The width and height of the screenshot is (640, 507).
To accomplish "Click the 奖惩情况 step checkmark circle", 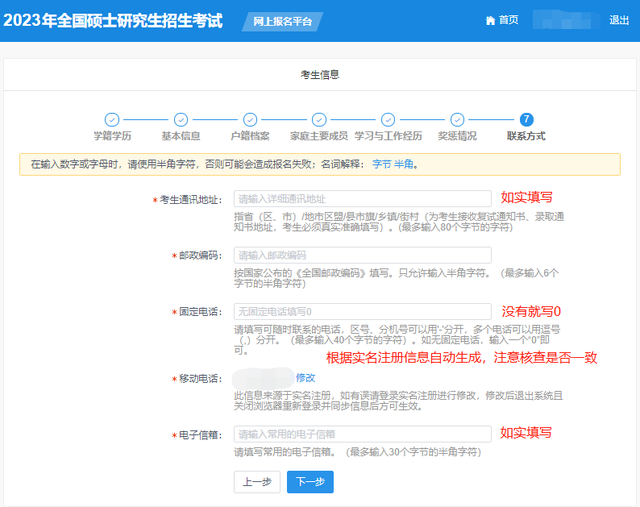I will click(457, 120).
